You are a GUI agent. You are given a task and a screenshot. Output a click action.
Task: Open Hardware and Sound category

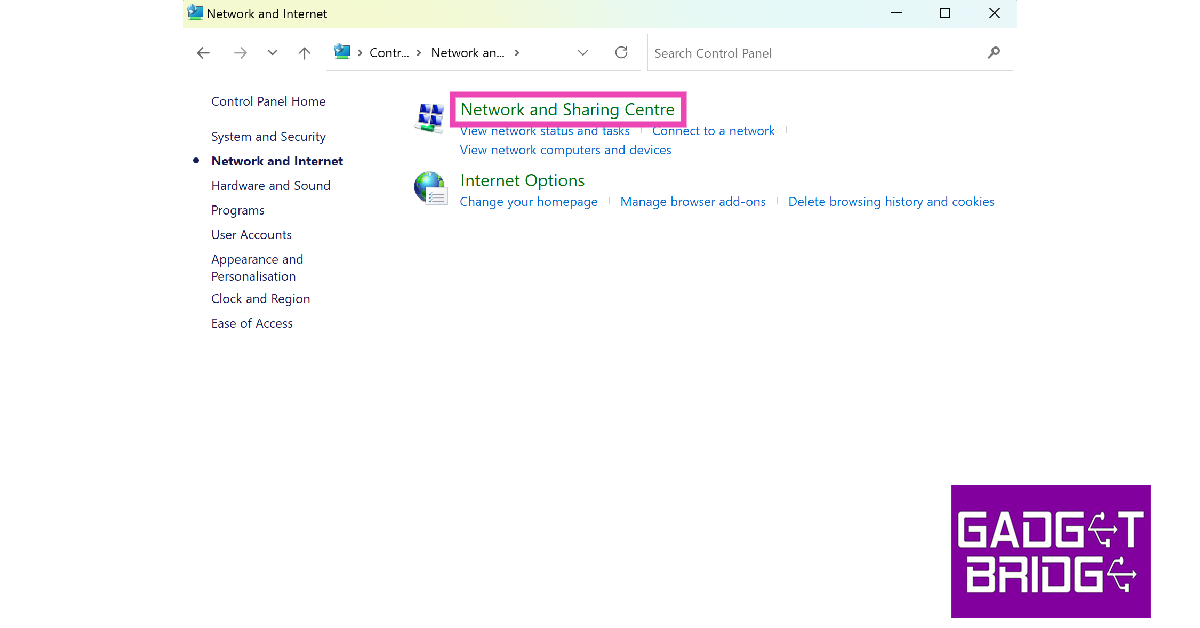click(x=270, y=186)
